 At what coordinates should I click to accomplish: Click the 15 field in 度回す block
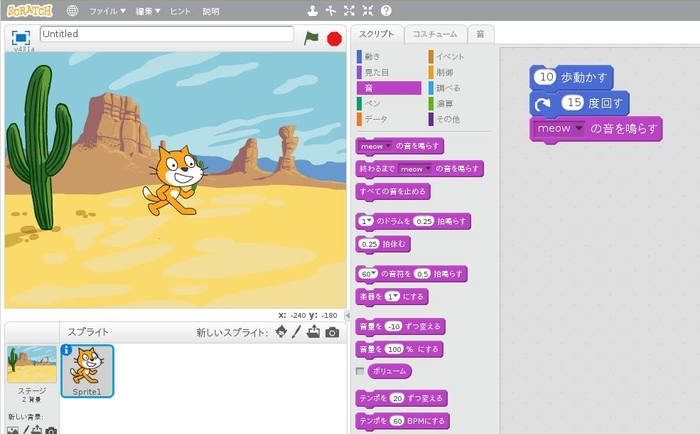point(573,103)
